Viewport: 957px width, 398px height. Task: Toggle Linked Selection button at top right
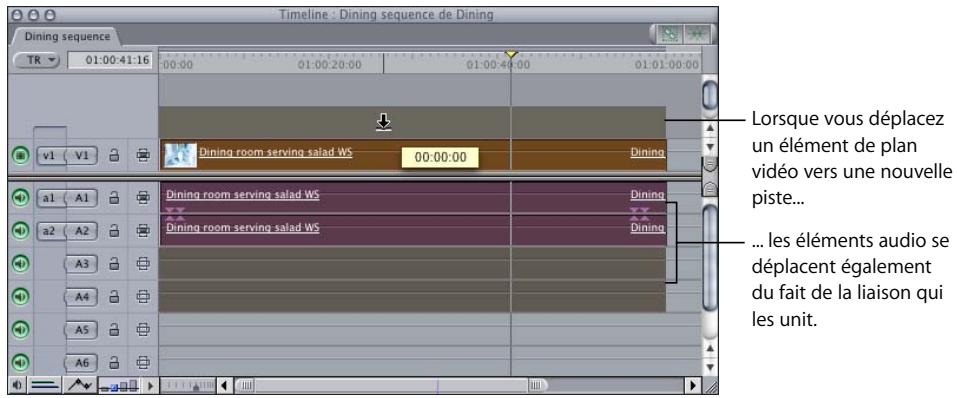click(x=670, y=35)
